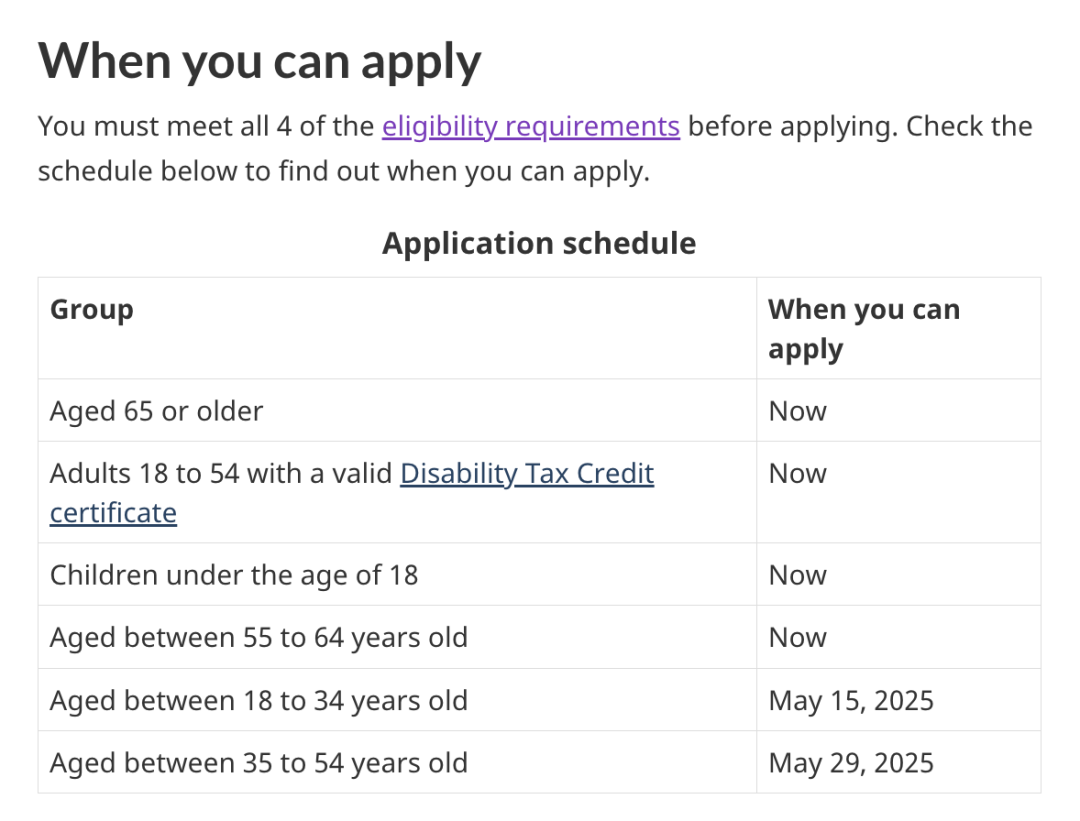Click the Application schedule table caption

tap(539, 243)
